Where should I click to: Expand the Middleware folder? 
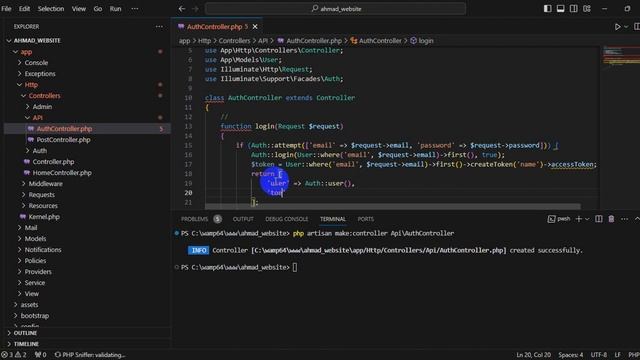tap(45, 184)
